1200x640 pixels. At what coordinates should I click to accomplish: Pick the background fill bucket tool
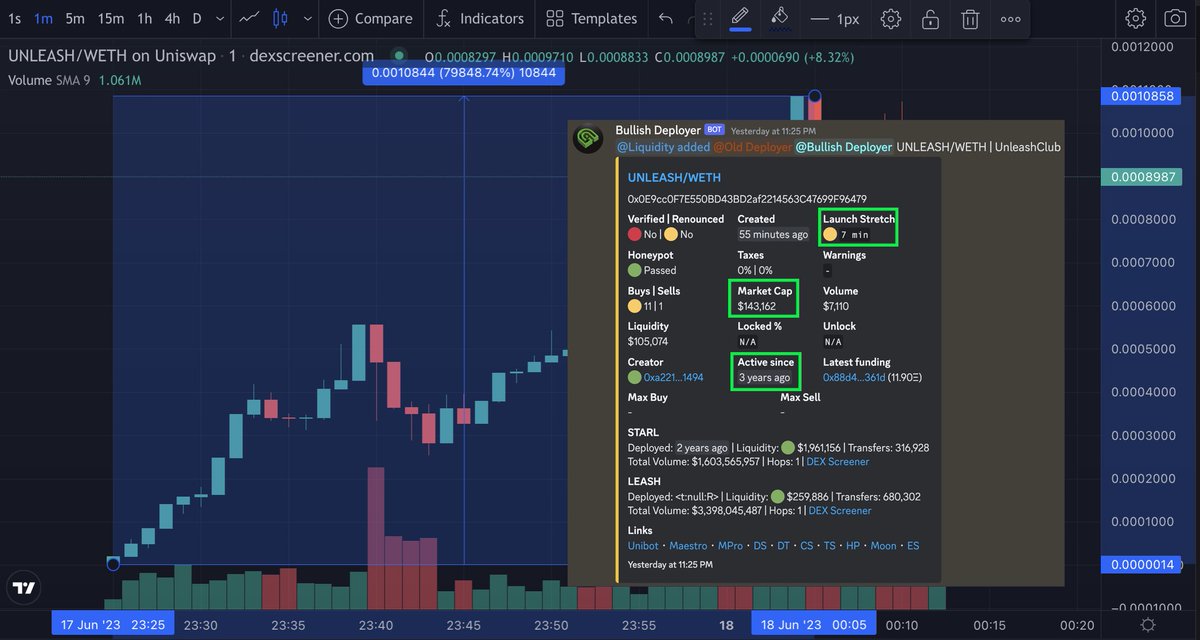pos(780,18)
